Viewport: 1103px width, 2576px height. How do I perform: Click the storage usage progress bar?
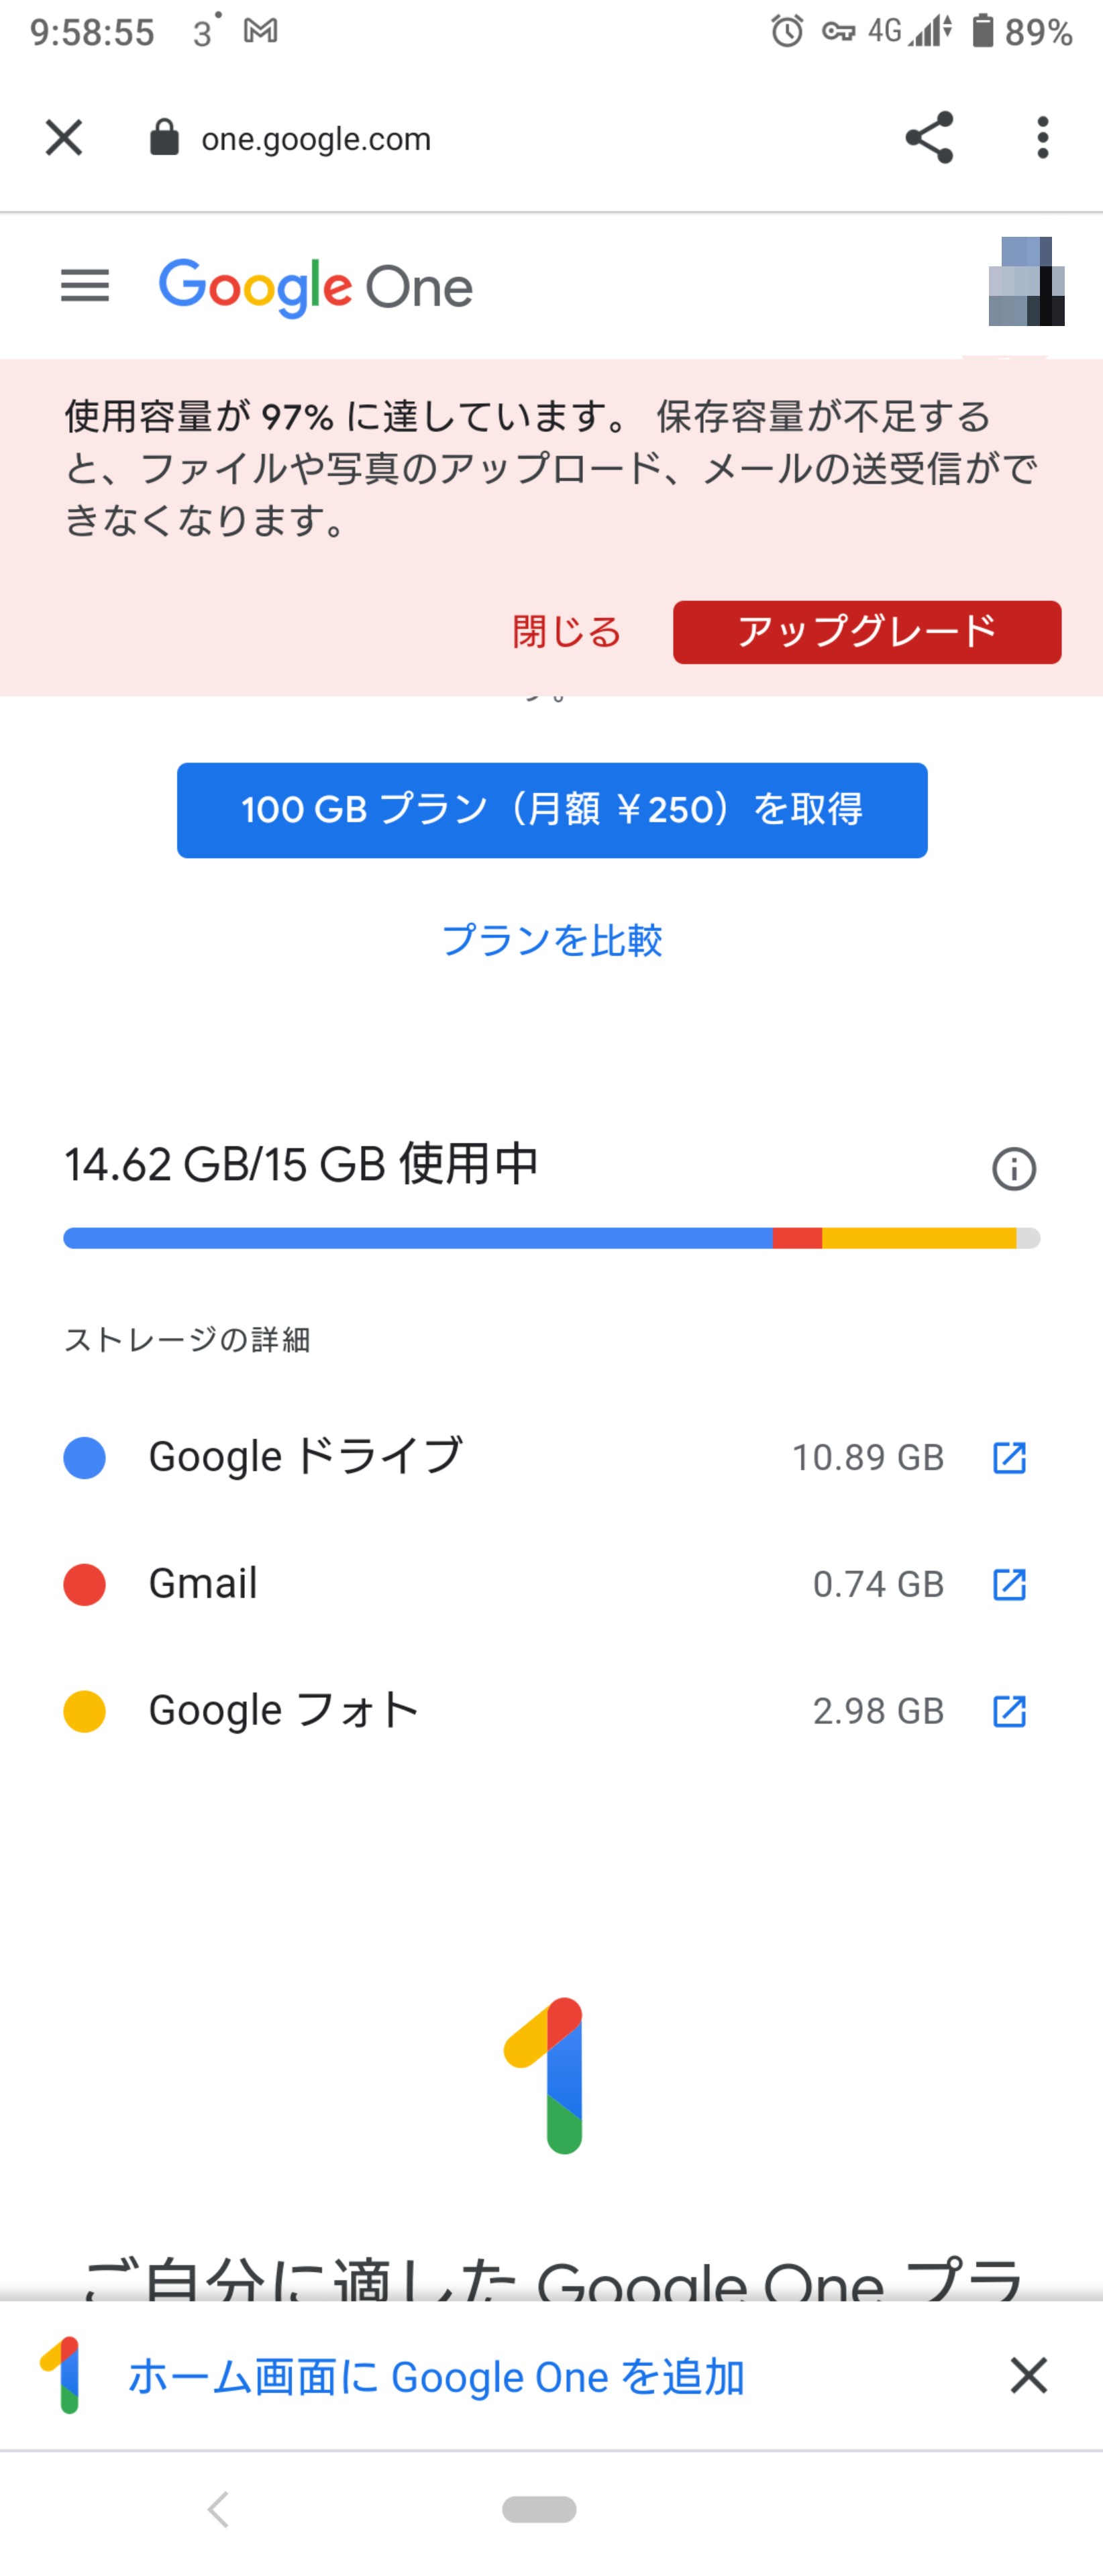(551, 1238)
